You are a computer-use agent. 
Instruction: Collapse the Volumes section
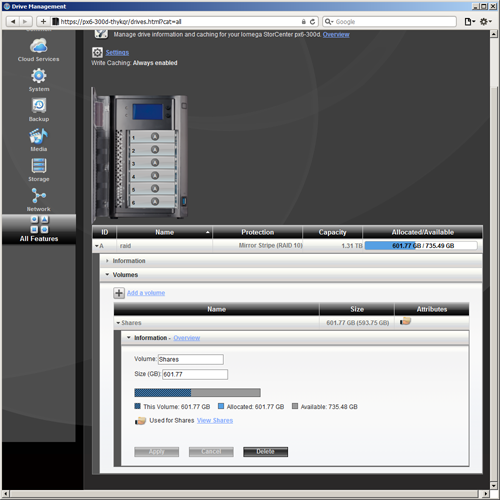(107, 275)
